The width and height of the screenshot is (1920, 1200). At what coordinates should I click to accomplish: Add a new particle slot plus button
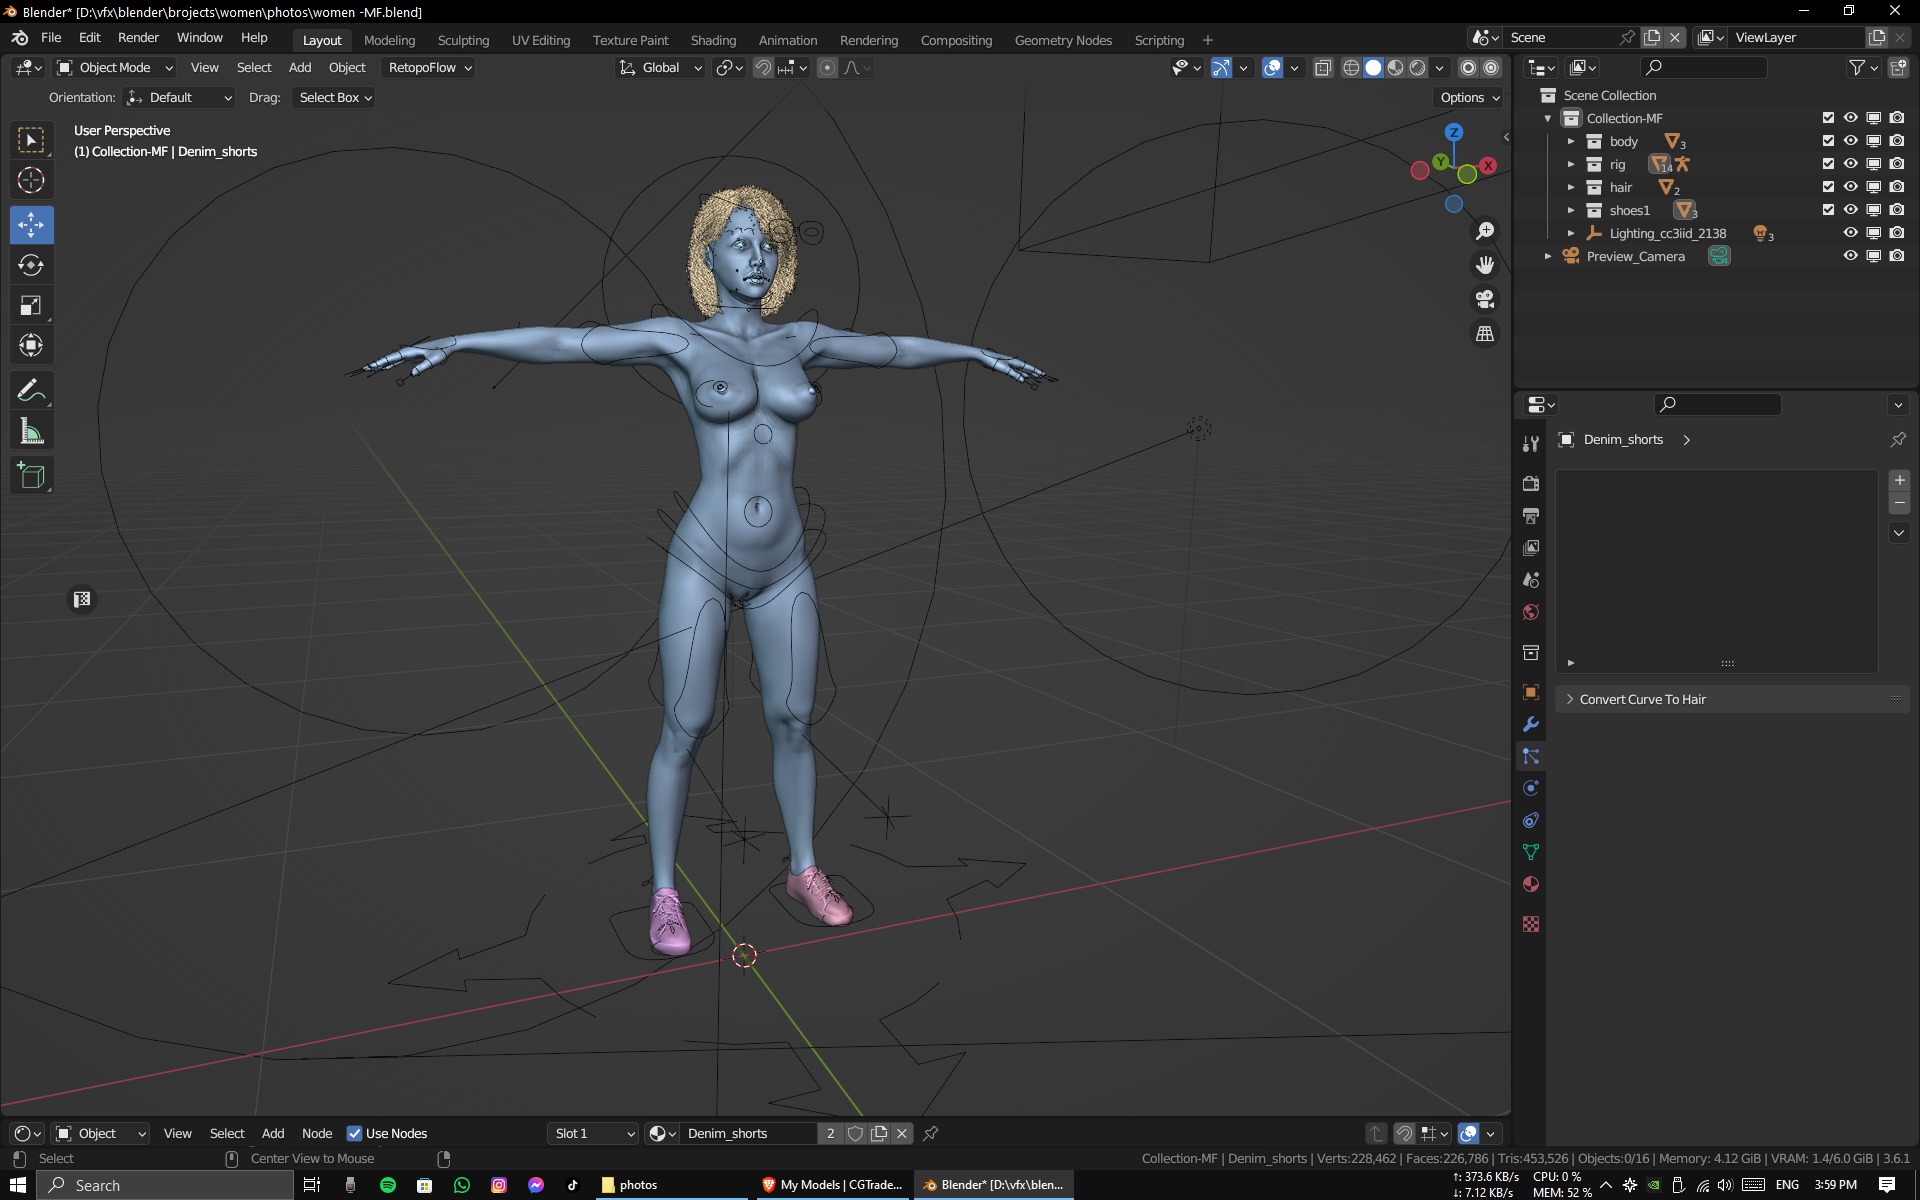coord(1899,480)
